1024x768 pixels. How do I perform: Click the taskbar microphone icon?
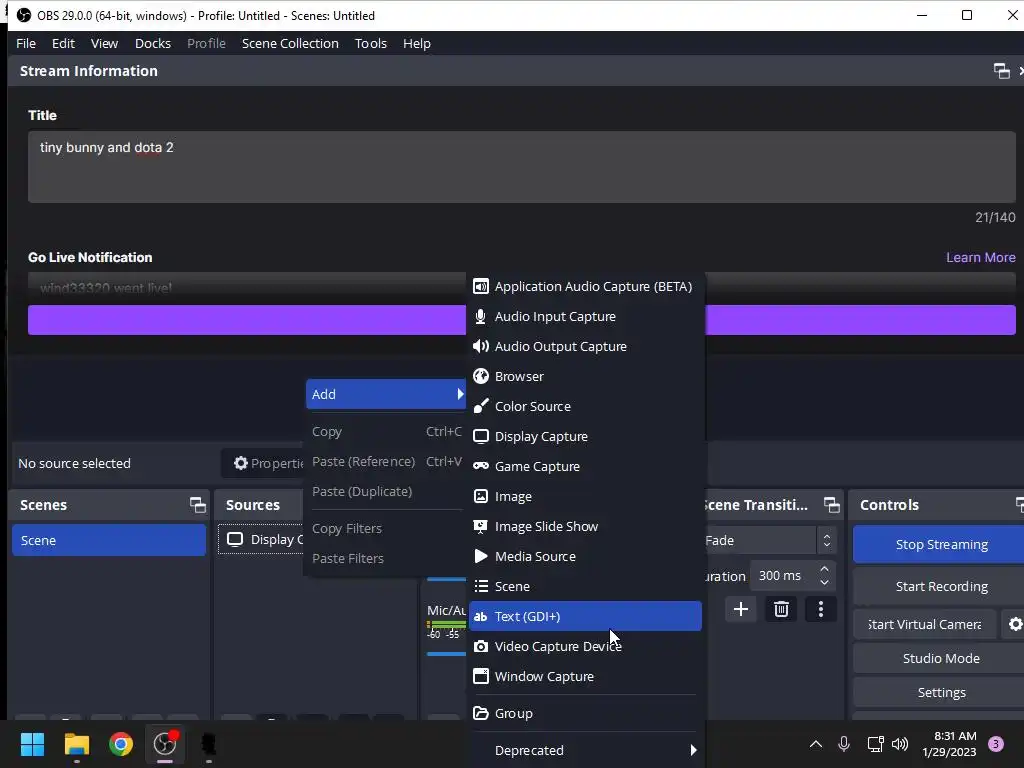844,744
